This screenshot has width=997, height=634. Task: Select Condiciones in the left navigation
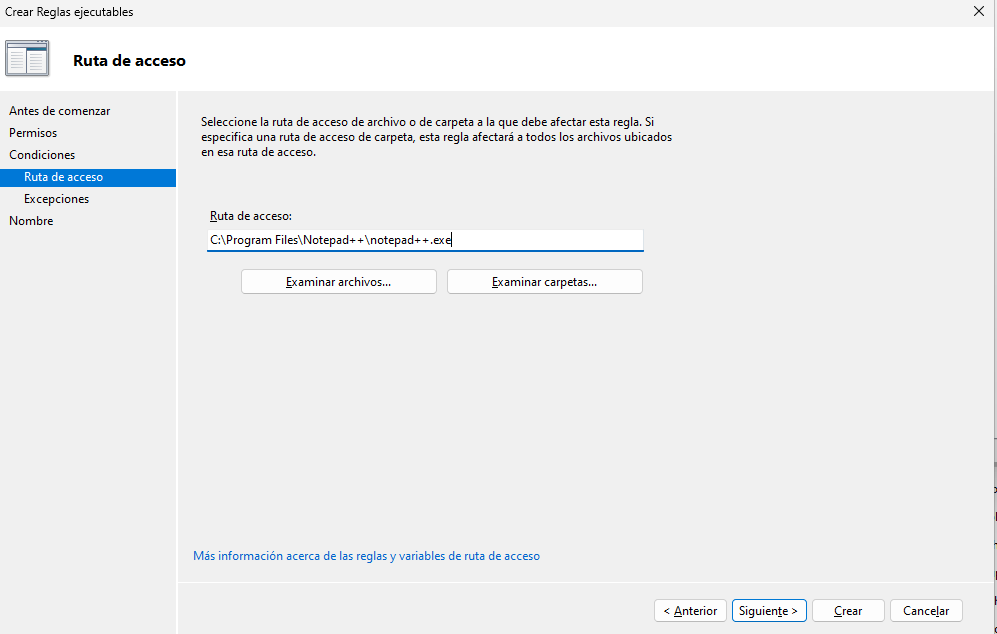pos(42,155)
